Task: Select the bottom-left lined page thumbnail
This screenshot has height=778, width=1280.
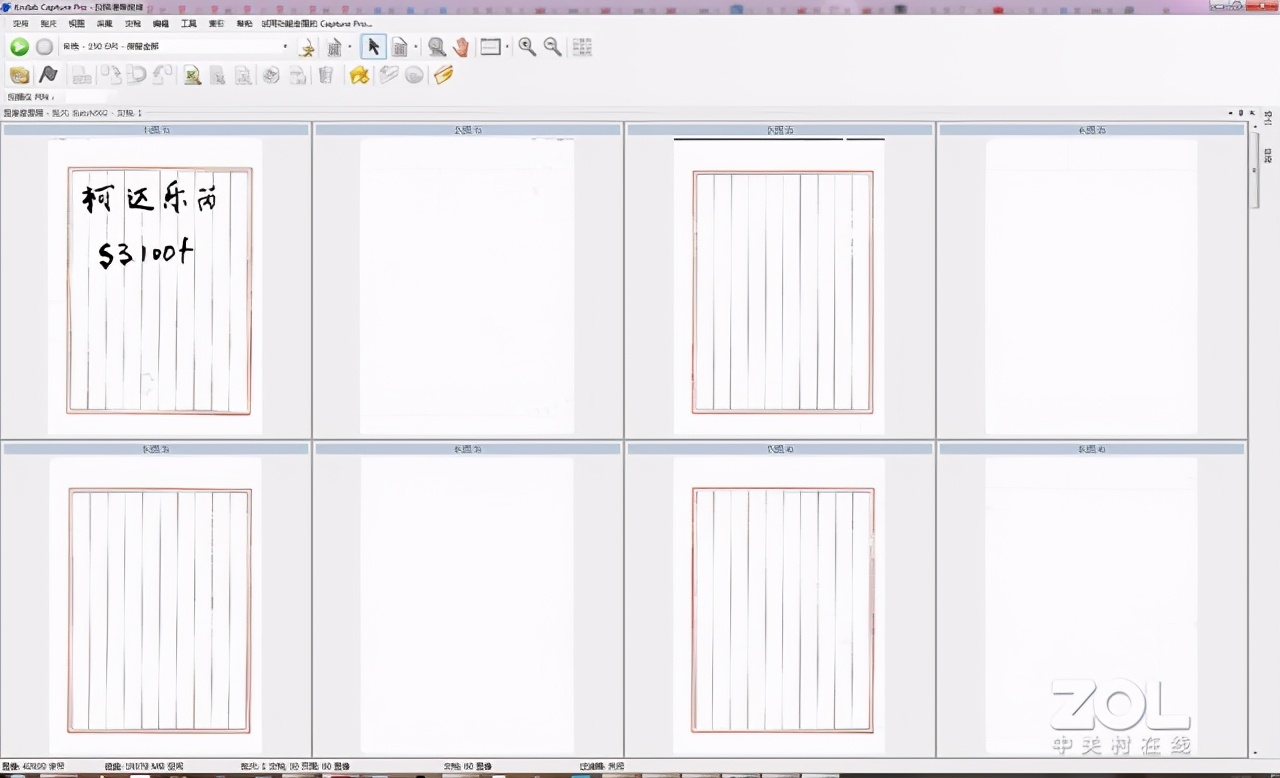Action: coord(156,607)
